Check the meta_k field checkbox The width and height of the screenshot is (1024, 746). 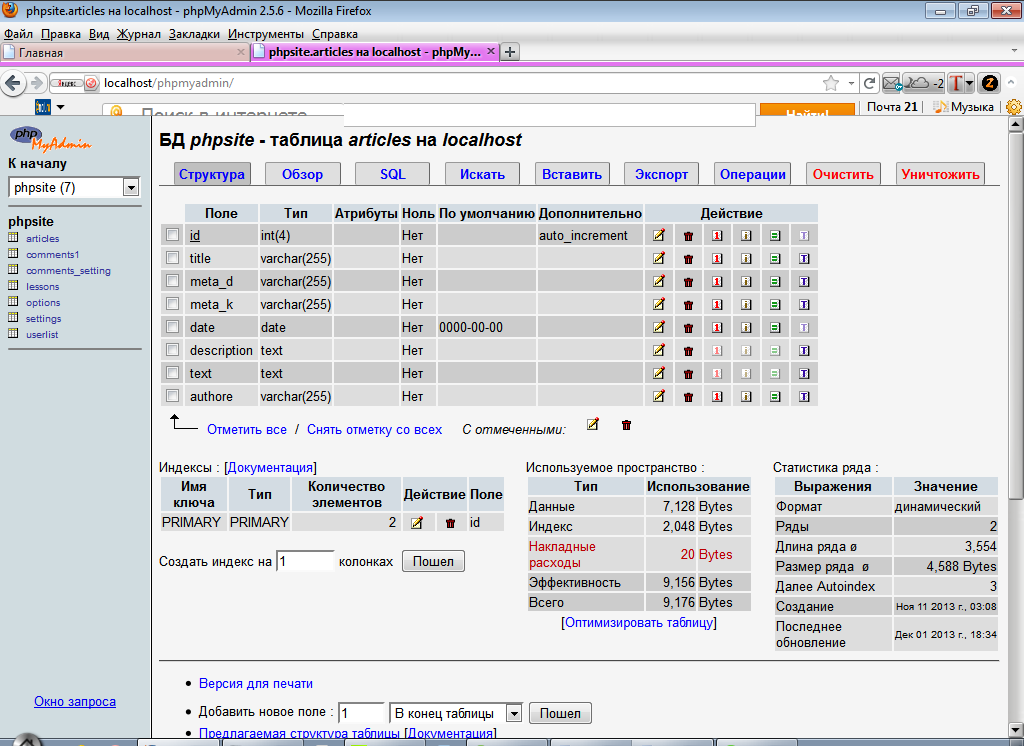(x=172, y=303)
